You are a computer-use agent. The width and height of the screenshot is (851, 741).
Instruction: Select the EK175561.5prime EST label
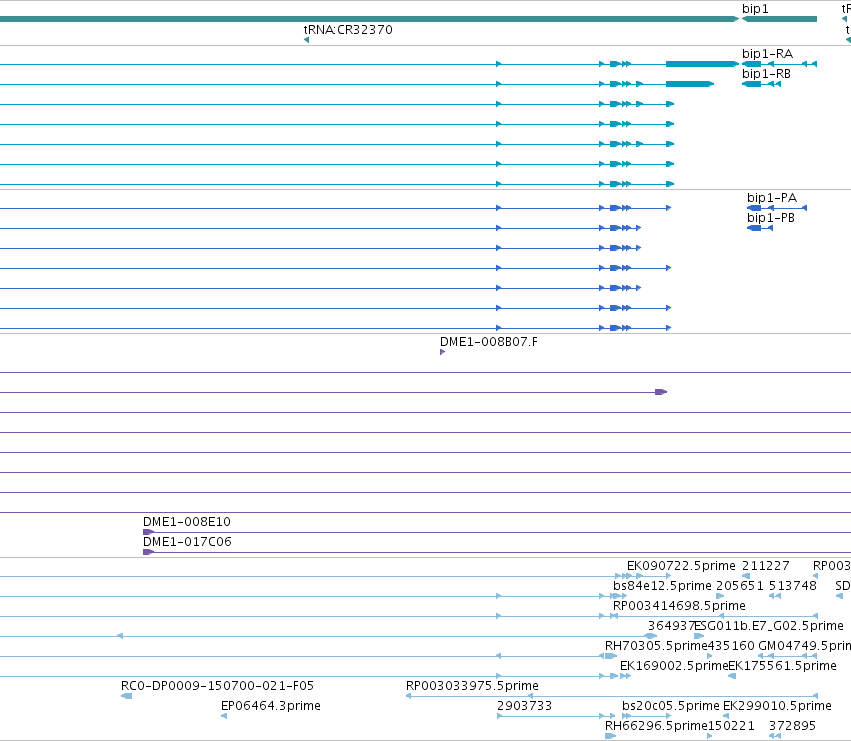(x=782, y=666)
